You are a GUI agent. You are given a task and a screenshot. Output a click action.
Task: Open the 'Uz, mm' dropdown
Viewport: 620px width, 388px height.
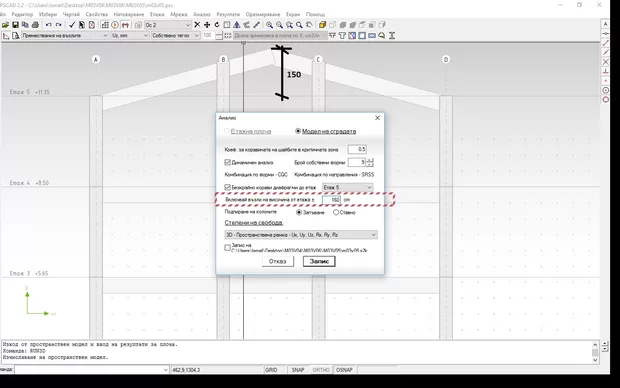[x=130, y=36]
